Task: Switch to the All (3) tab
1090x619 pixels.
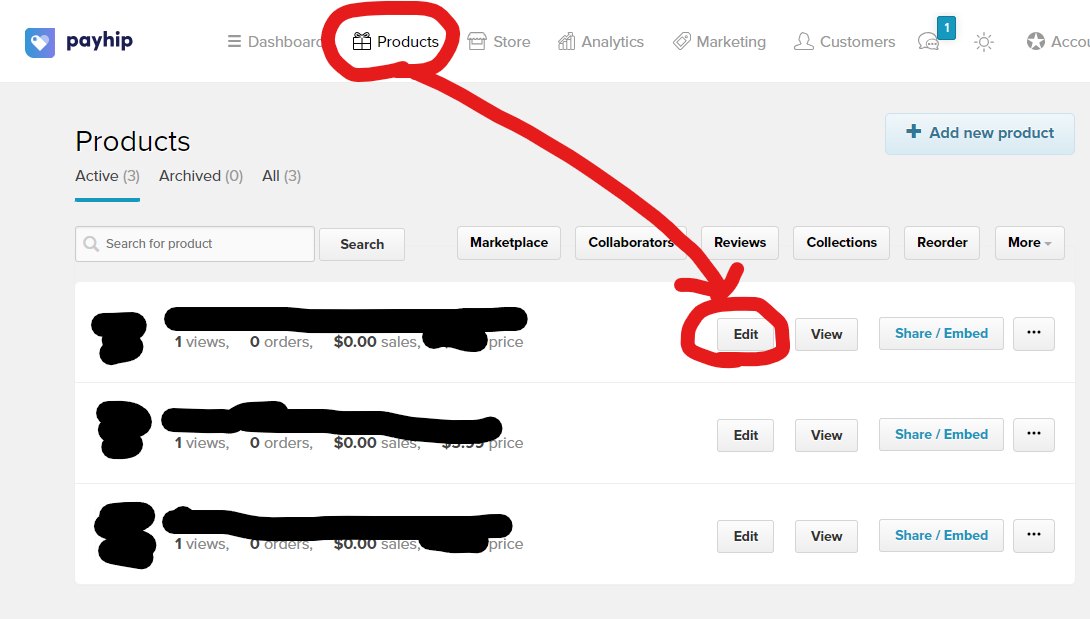Action: coord(281,176)
